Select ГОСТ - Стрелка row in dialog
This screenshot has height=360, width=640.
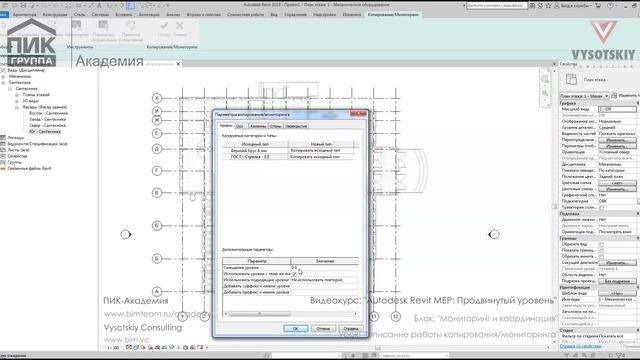click(x=288, y=157)
